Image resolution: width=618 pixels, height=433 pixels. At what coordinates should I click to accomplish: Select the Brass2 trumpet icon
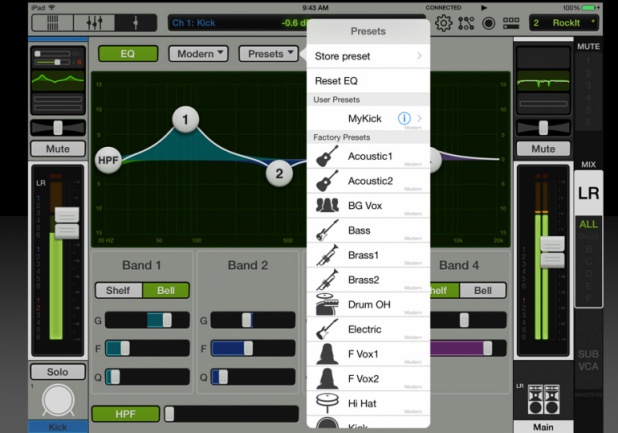(x=327, y=280)
